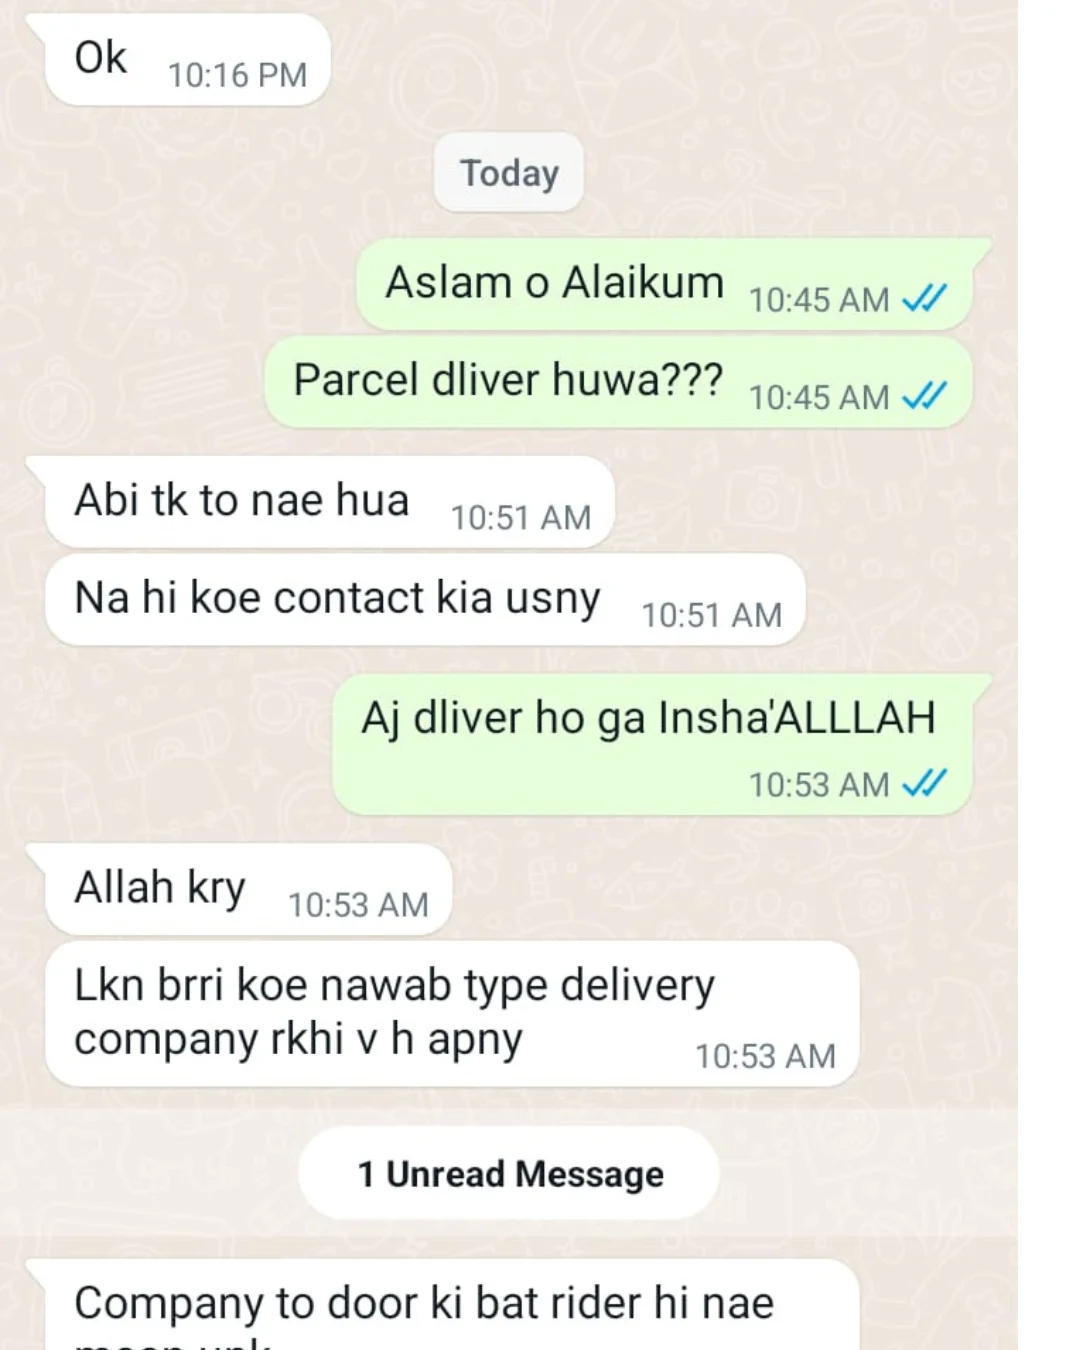The height and width of the screenshot is (1350, 1080).
Task: Tap read checkmarks on Parcel dliver huwa message
Action: (924, 396)
